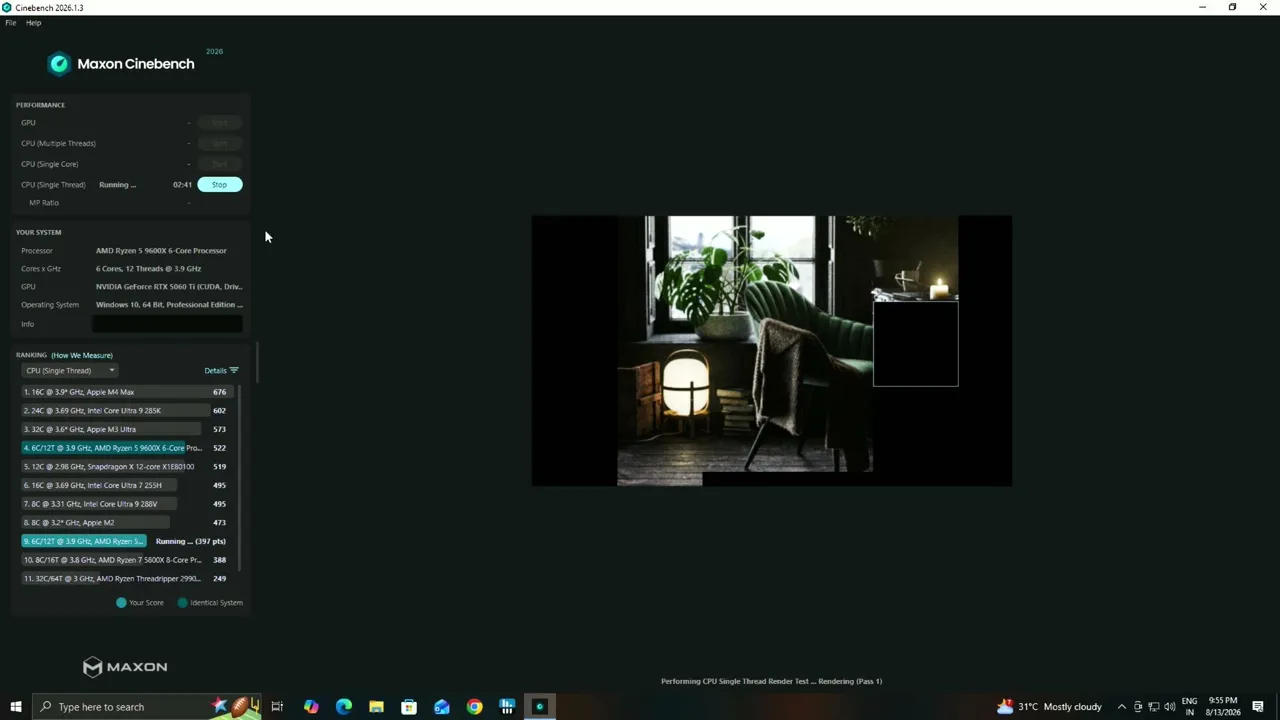The height and width of the screenshot is (720, 1280).
Task: Click the render preview image
Action: click(x=771, y=351)
